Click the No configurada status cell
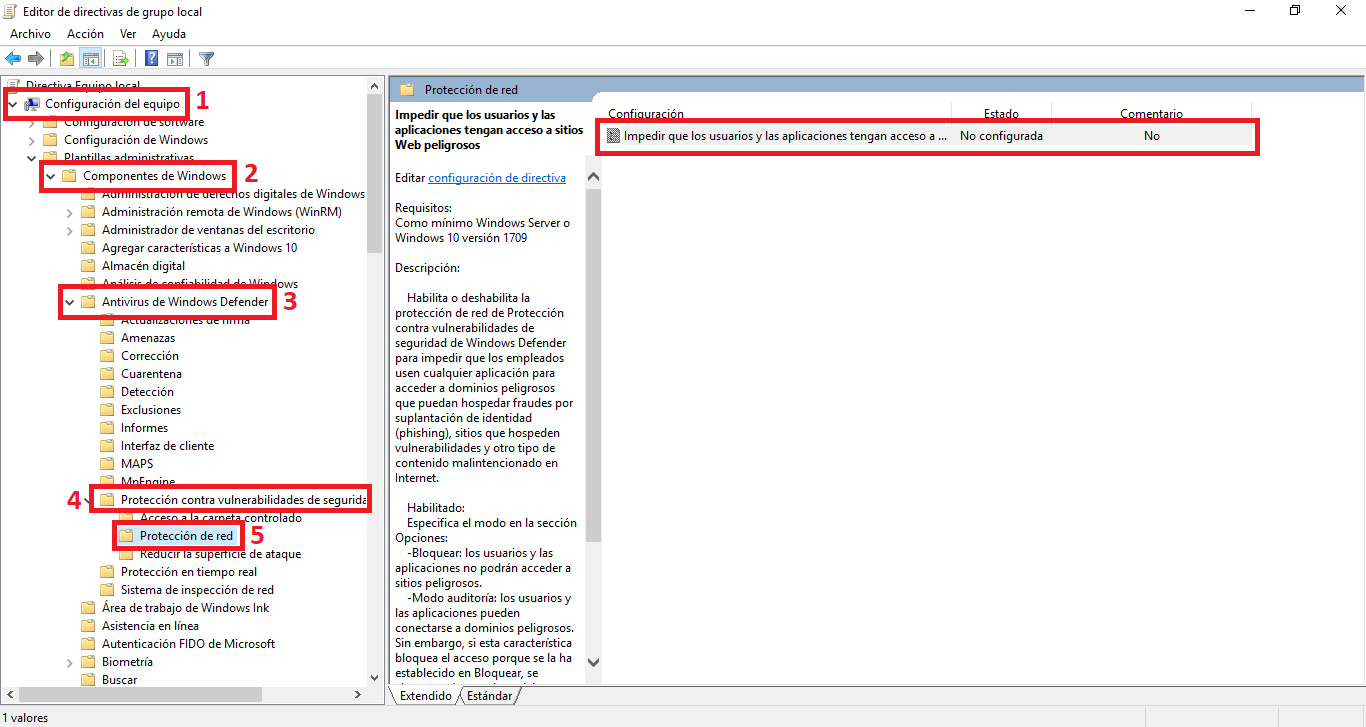This screenshot has width=1366, height=727. click(x=1001, y=136)
